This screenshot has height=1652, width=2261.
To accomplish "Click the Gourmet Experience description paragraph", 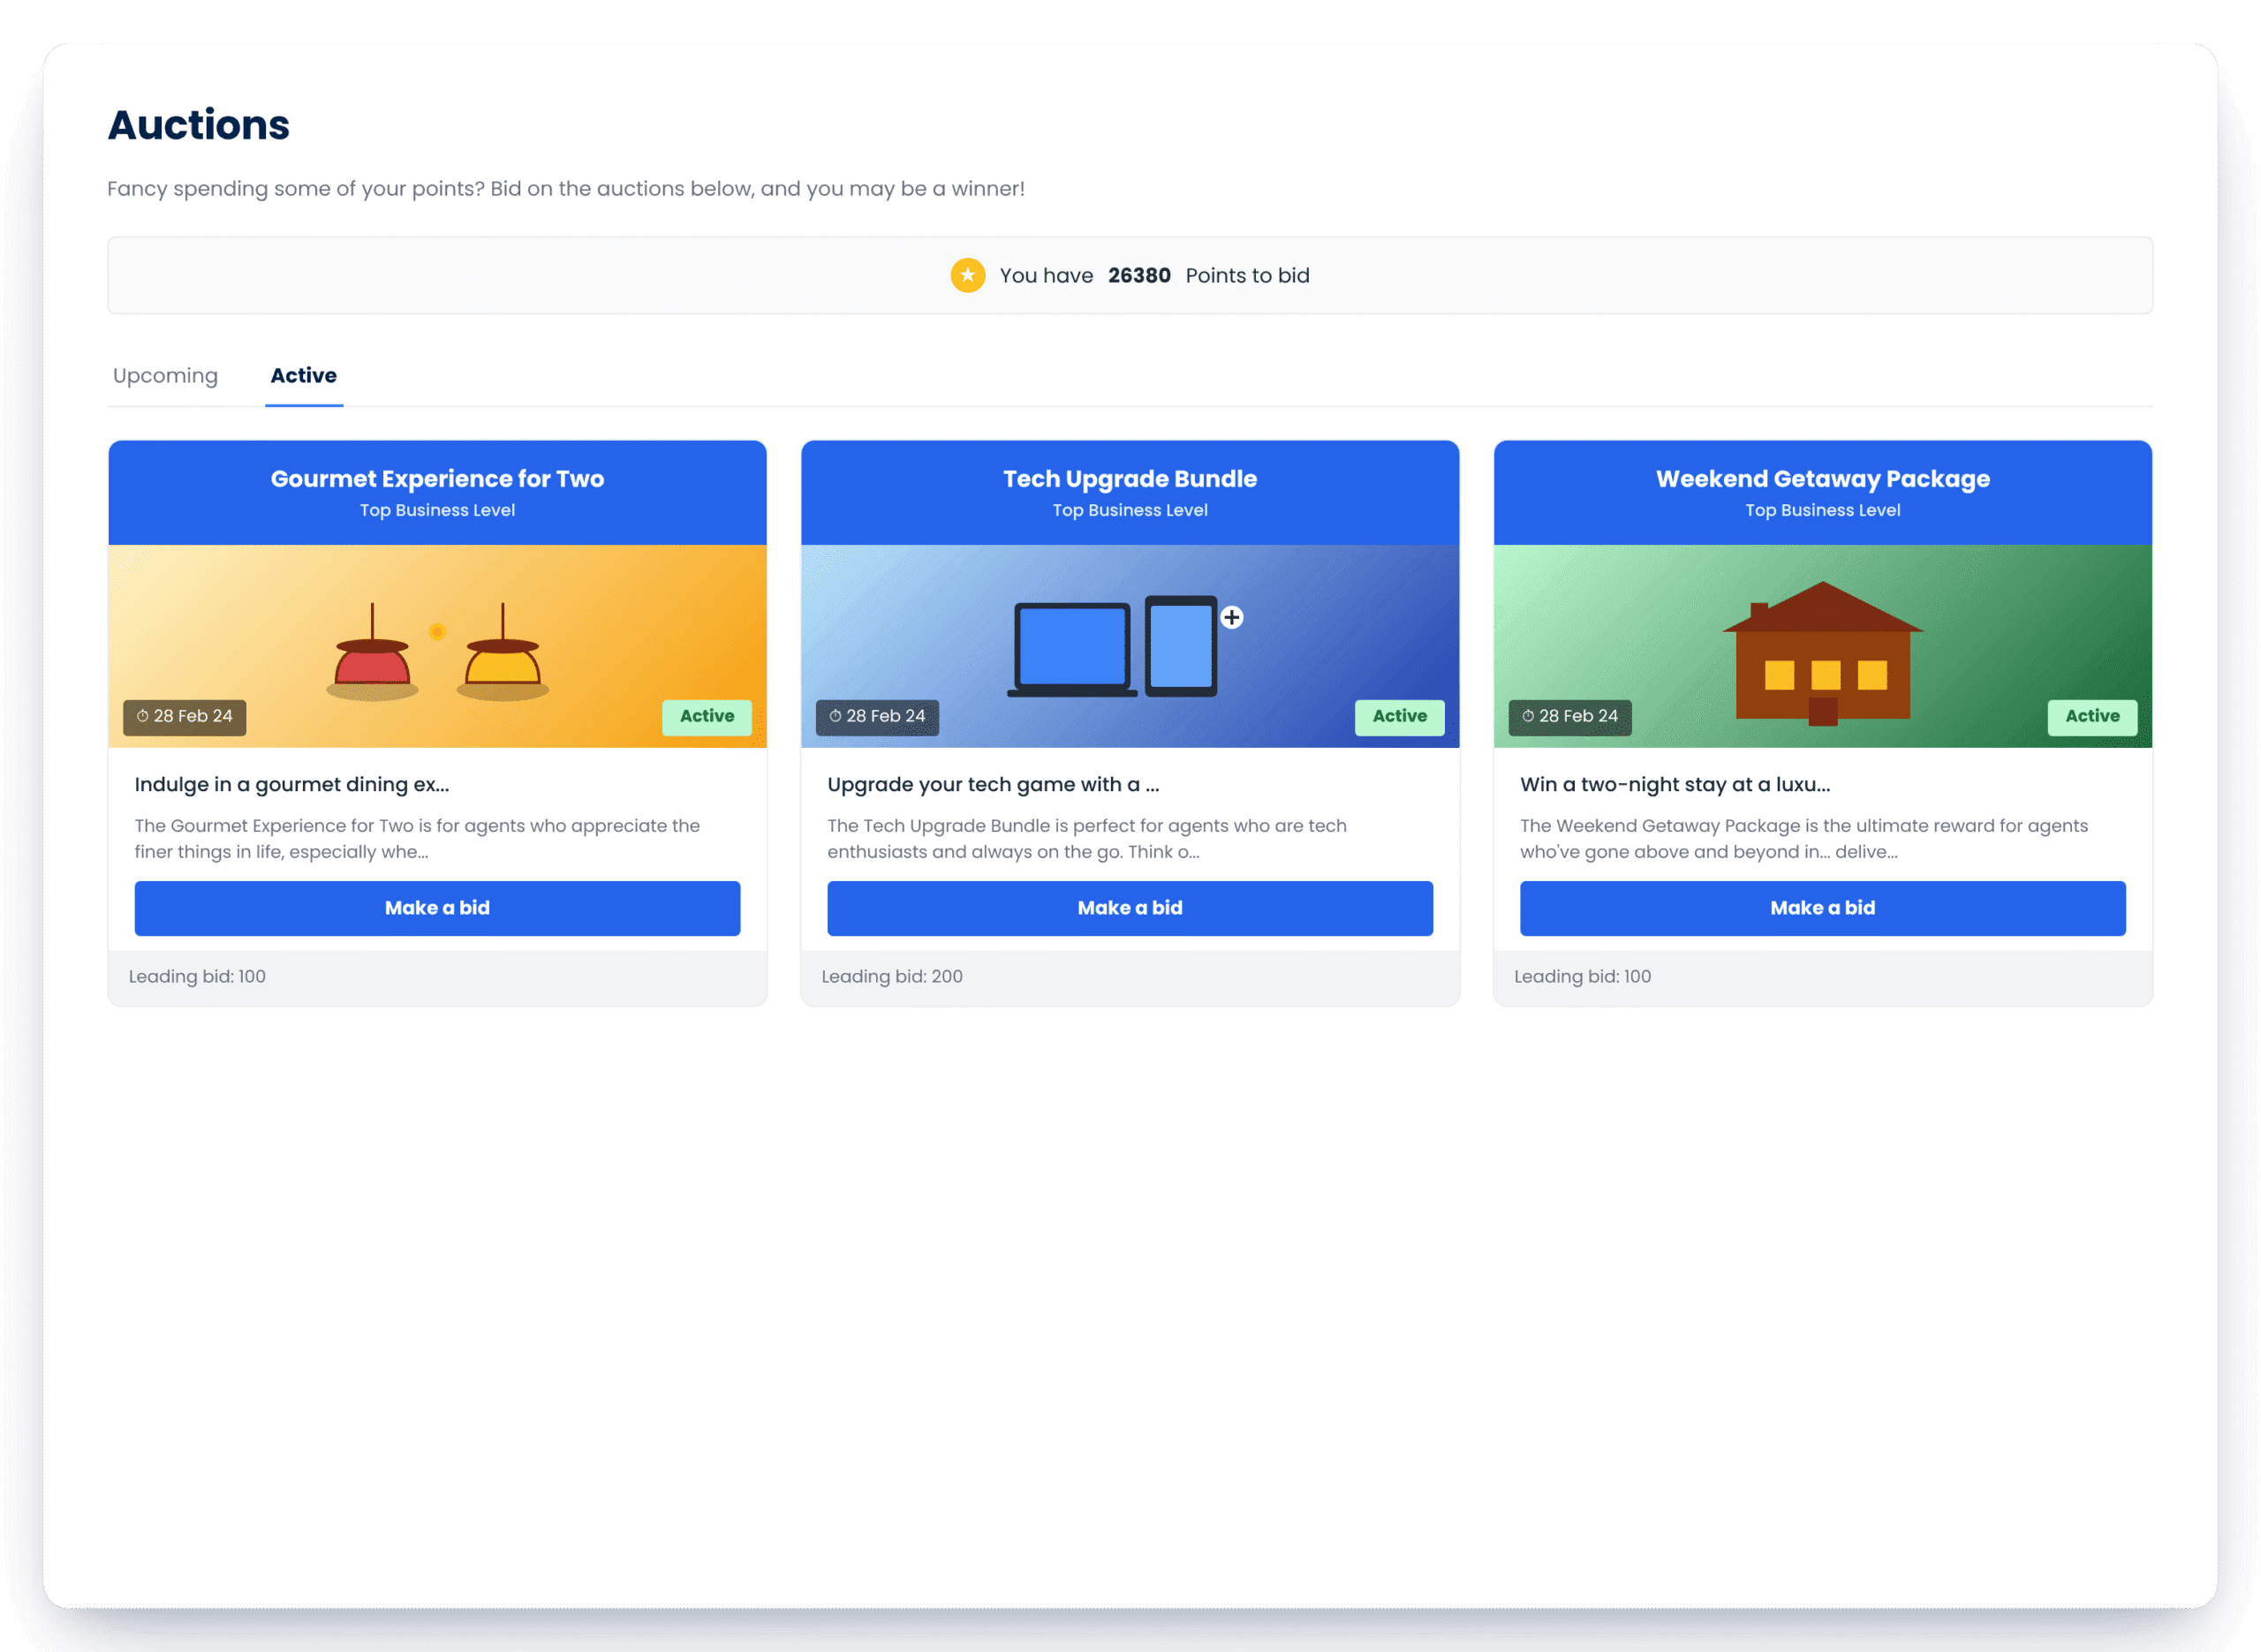I will click(417, 838).
